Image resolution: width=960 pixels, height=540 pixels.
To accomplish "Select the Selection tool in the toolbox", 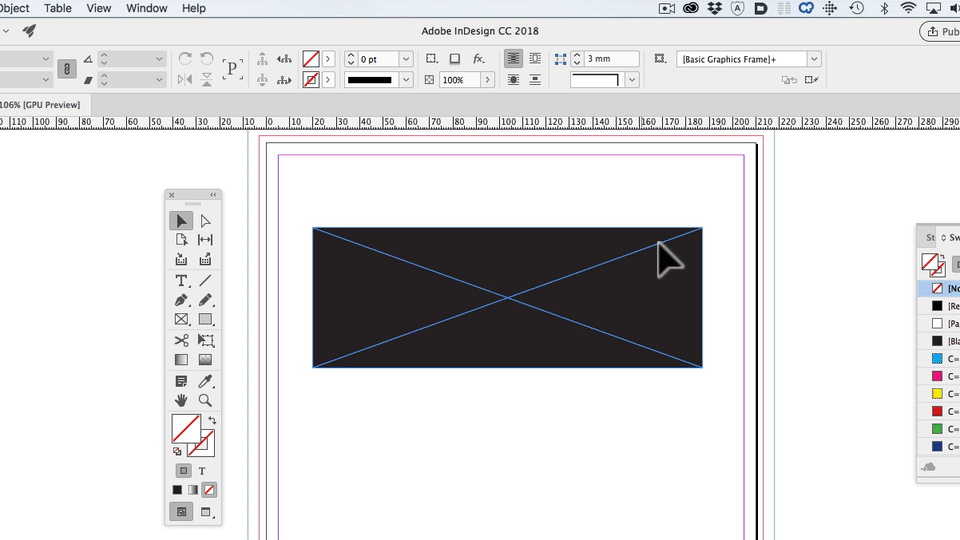I will [181, 220].
